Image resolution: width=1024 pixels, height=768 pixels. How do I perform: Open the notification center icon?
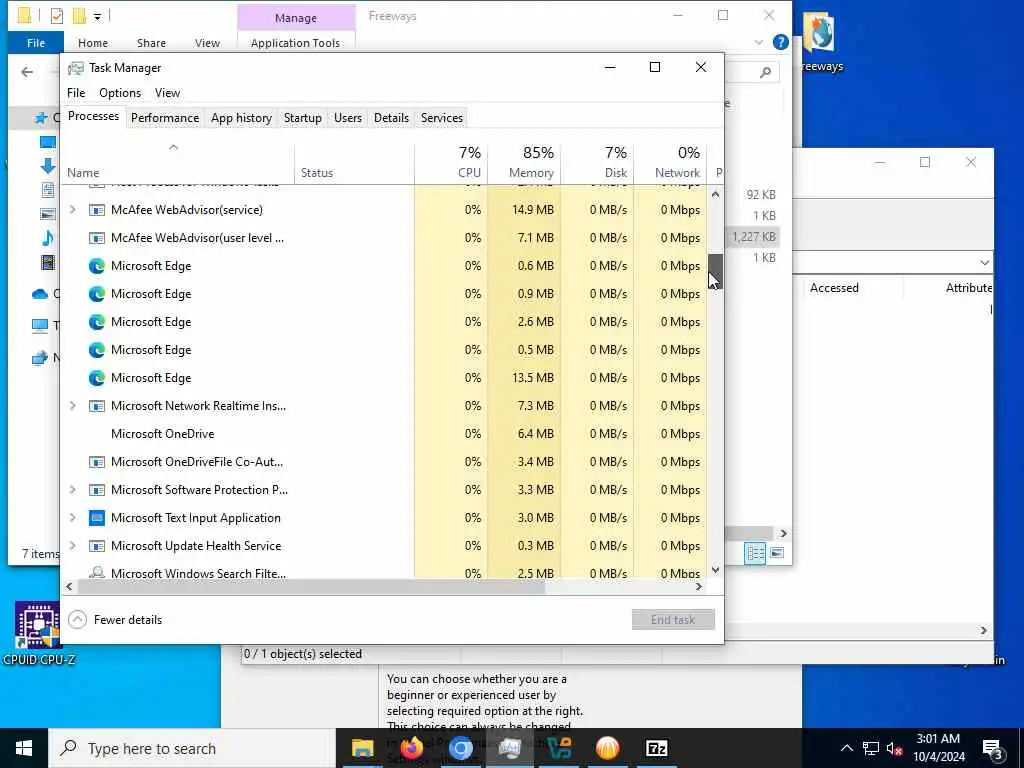pos(993,749)
